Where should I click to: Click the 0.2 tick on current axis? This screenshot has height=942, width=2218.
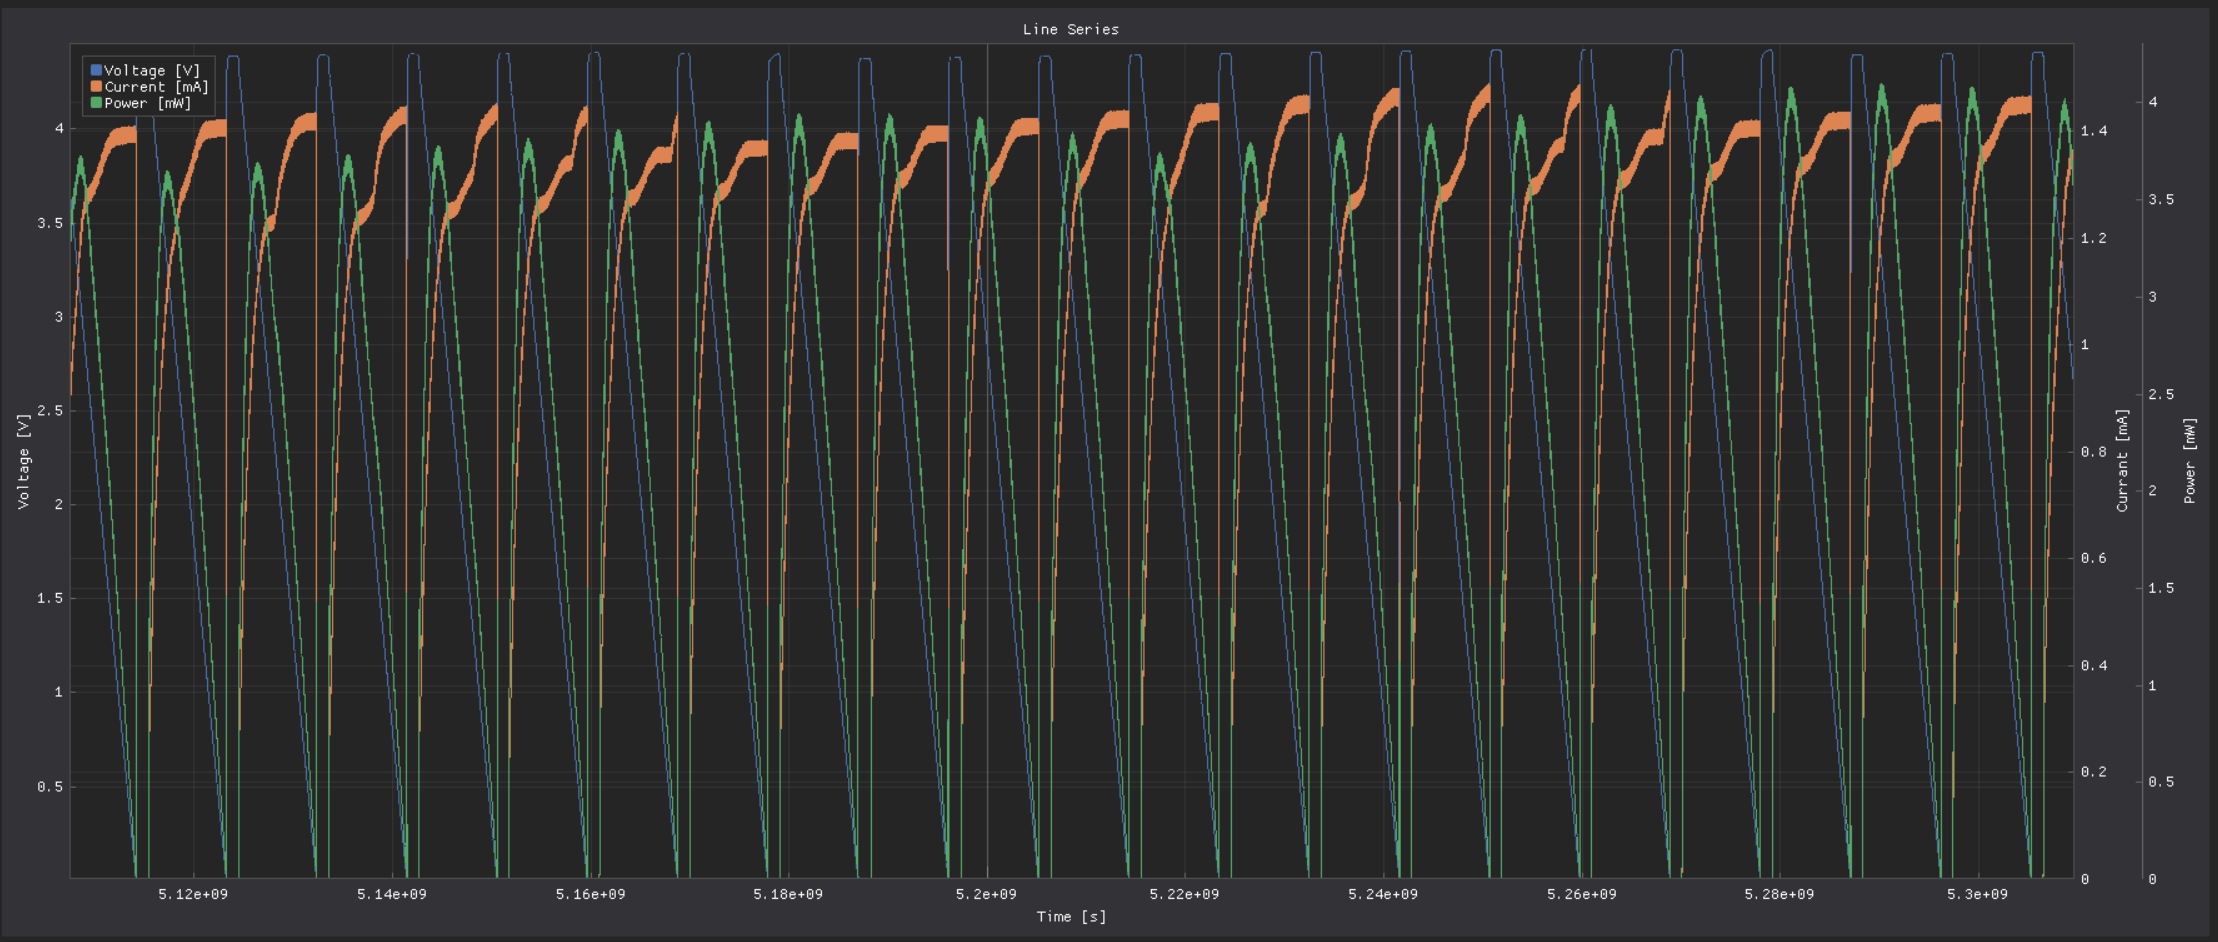[x=2094, y=772]
